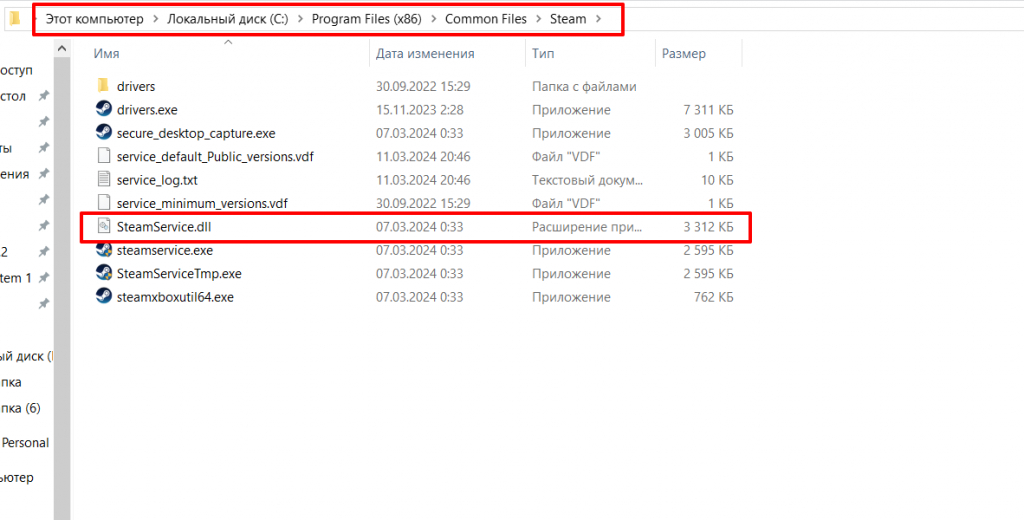Select the drivers folder name
1024x520 pixels.
[136, 86]
